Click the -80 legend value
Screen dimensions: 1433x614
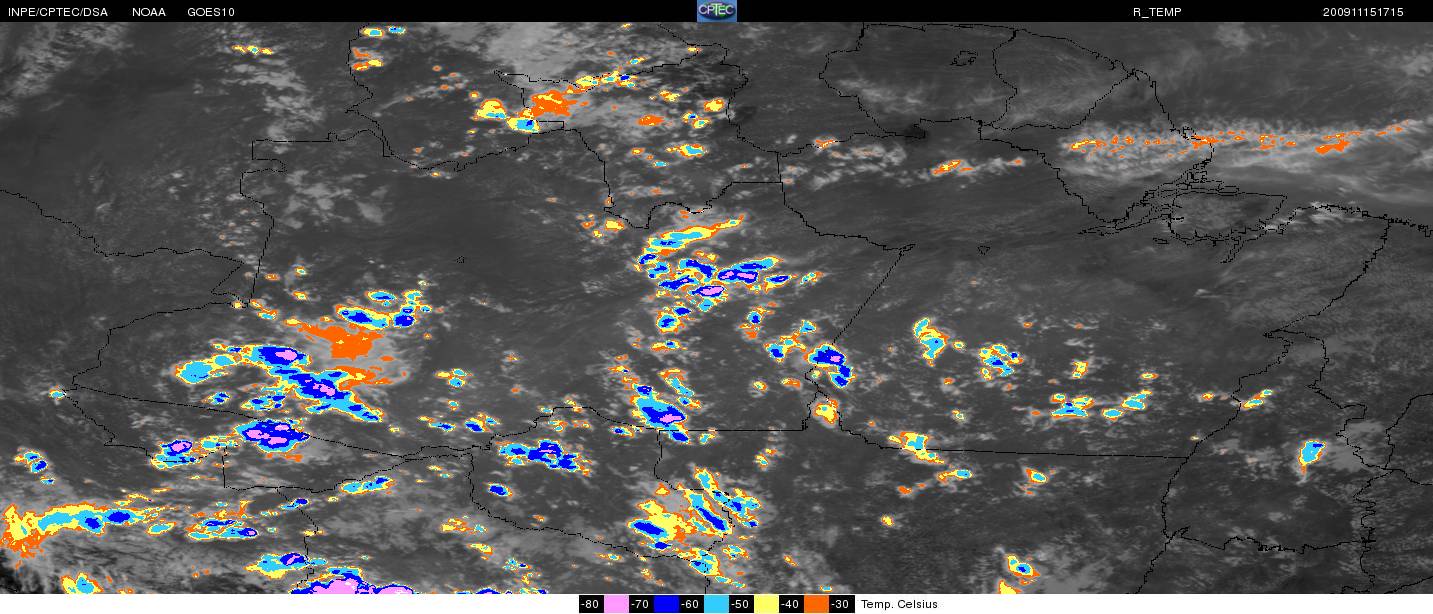[x=590, y=604]
